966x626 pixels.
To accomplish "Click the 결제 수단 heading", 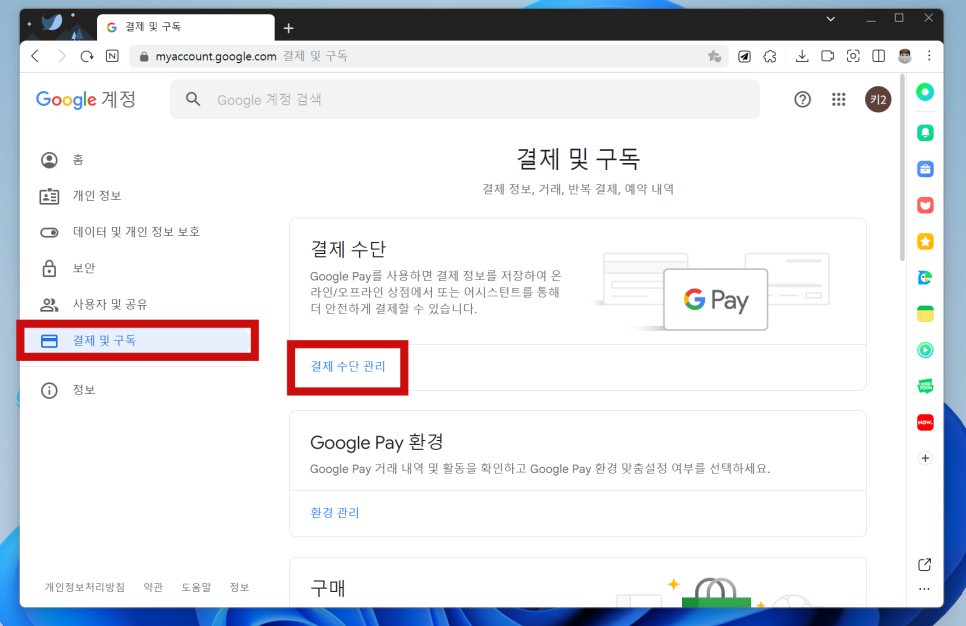I will (x=348, y=249).
